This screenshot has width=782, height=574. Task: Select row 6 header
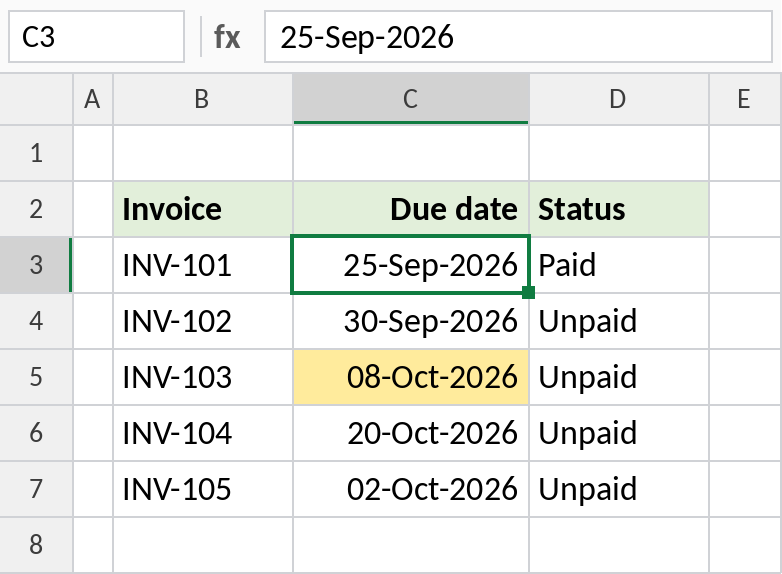coord(36,432)
